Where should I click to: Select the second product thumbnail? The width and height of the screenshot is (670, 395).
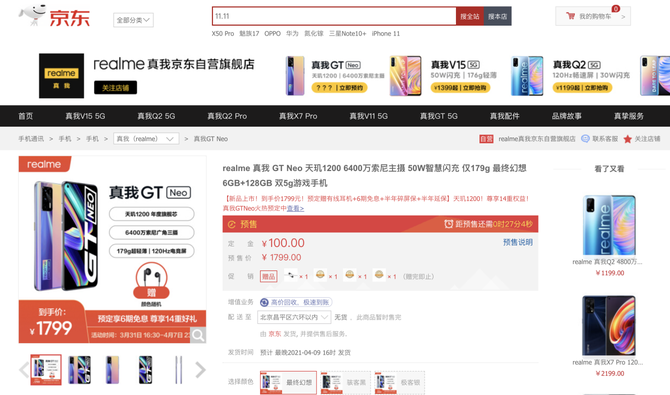(x=79, y=370)
